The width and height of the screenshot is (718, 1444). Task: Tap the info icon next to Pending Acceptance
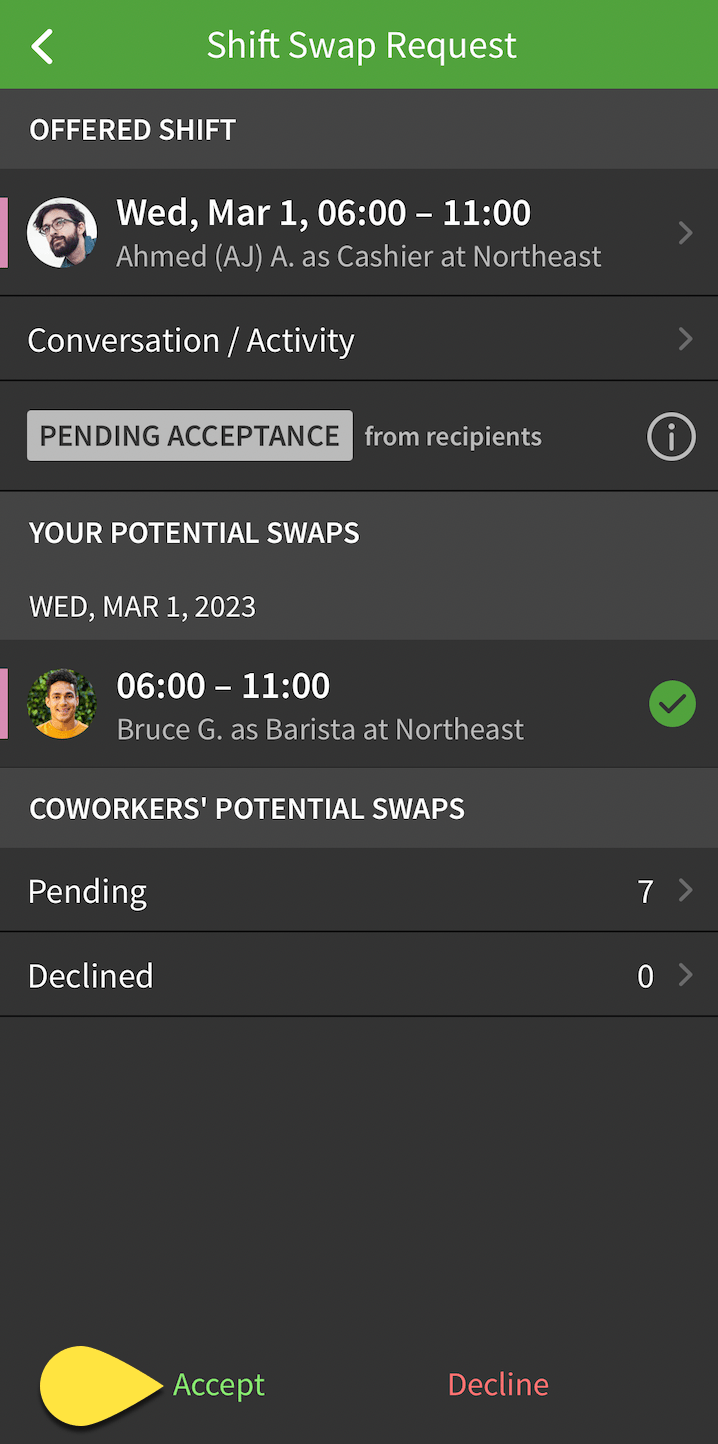point(671,436)
